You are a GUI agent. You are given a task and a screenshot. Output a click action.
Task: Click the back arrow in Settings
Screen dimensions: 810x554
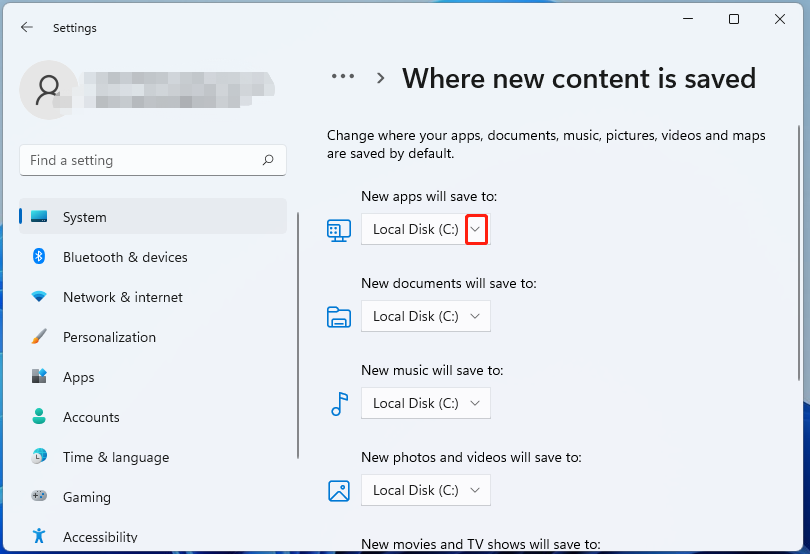27,27
